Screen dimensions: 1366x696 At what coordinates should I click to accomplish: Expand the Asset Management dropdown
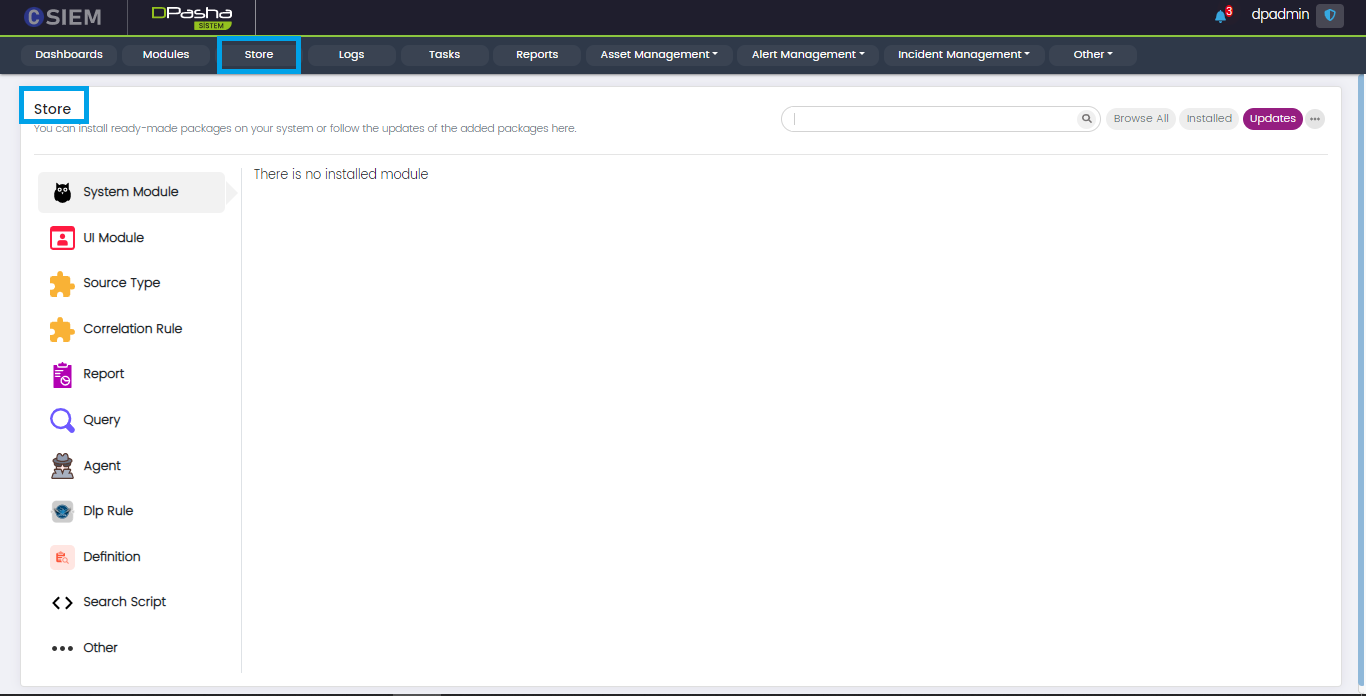point(659,55)
